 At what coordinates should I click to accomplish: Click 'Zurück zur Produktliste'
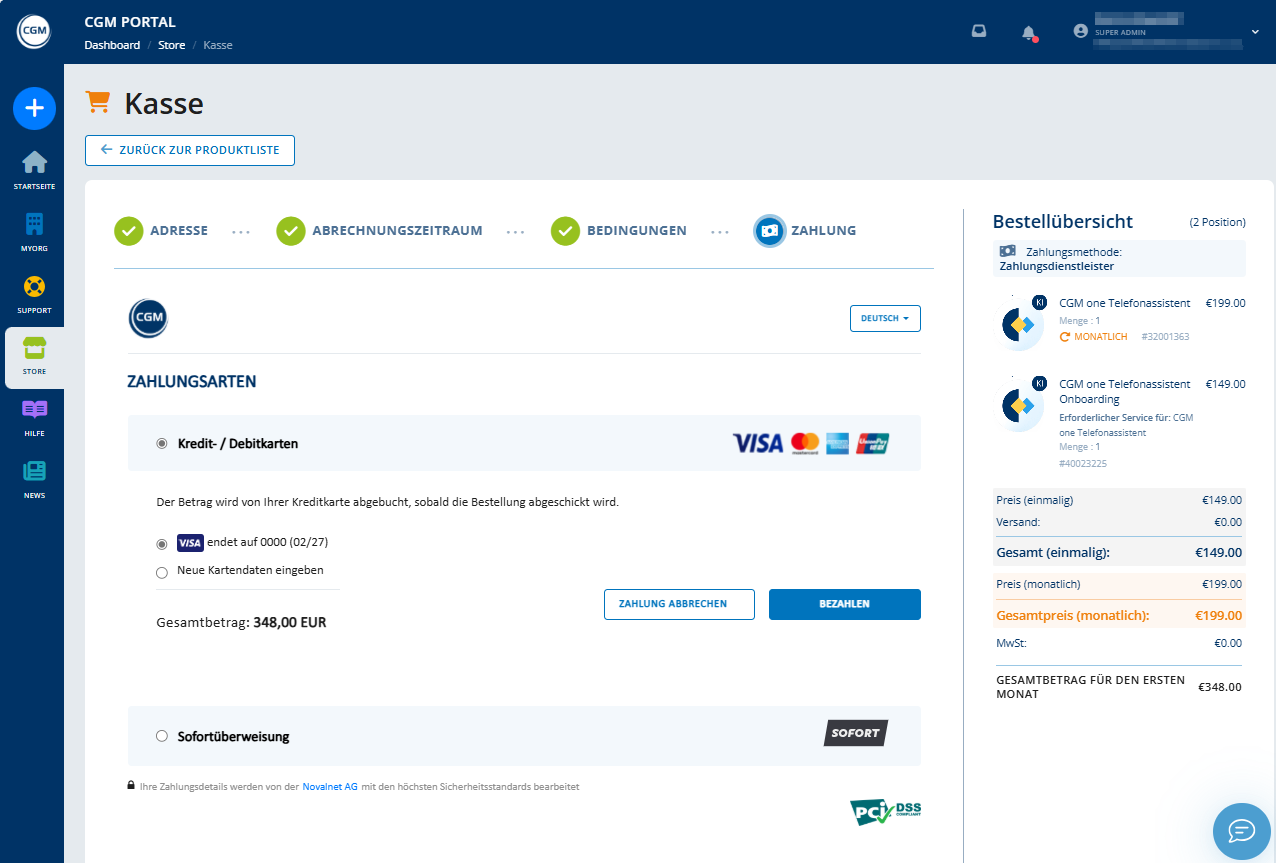pyautogui.click(x=189, y=150)
